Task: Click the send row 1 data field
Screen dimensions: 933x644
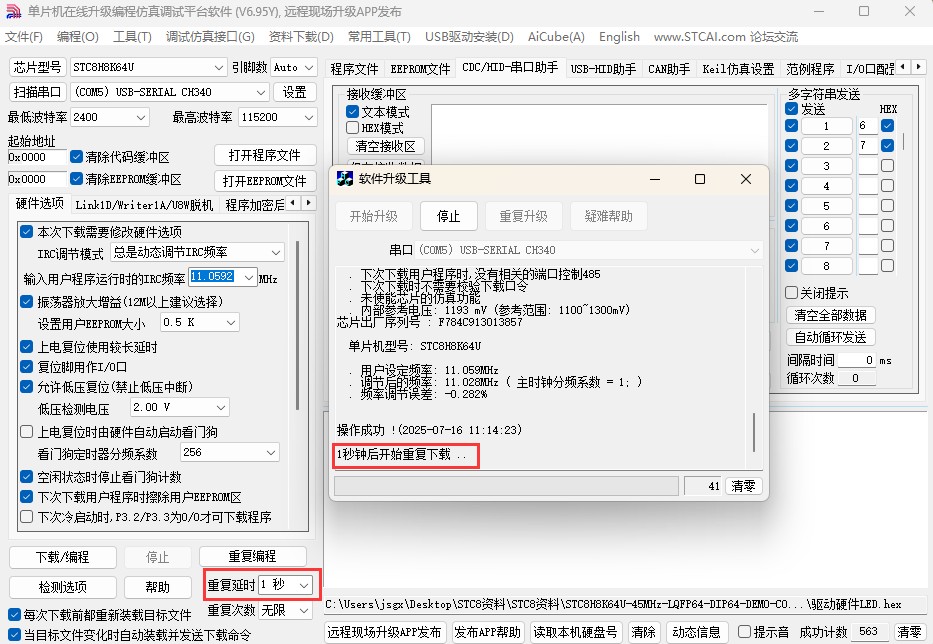Action: pos(868,126)
